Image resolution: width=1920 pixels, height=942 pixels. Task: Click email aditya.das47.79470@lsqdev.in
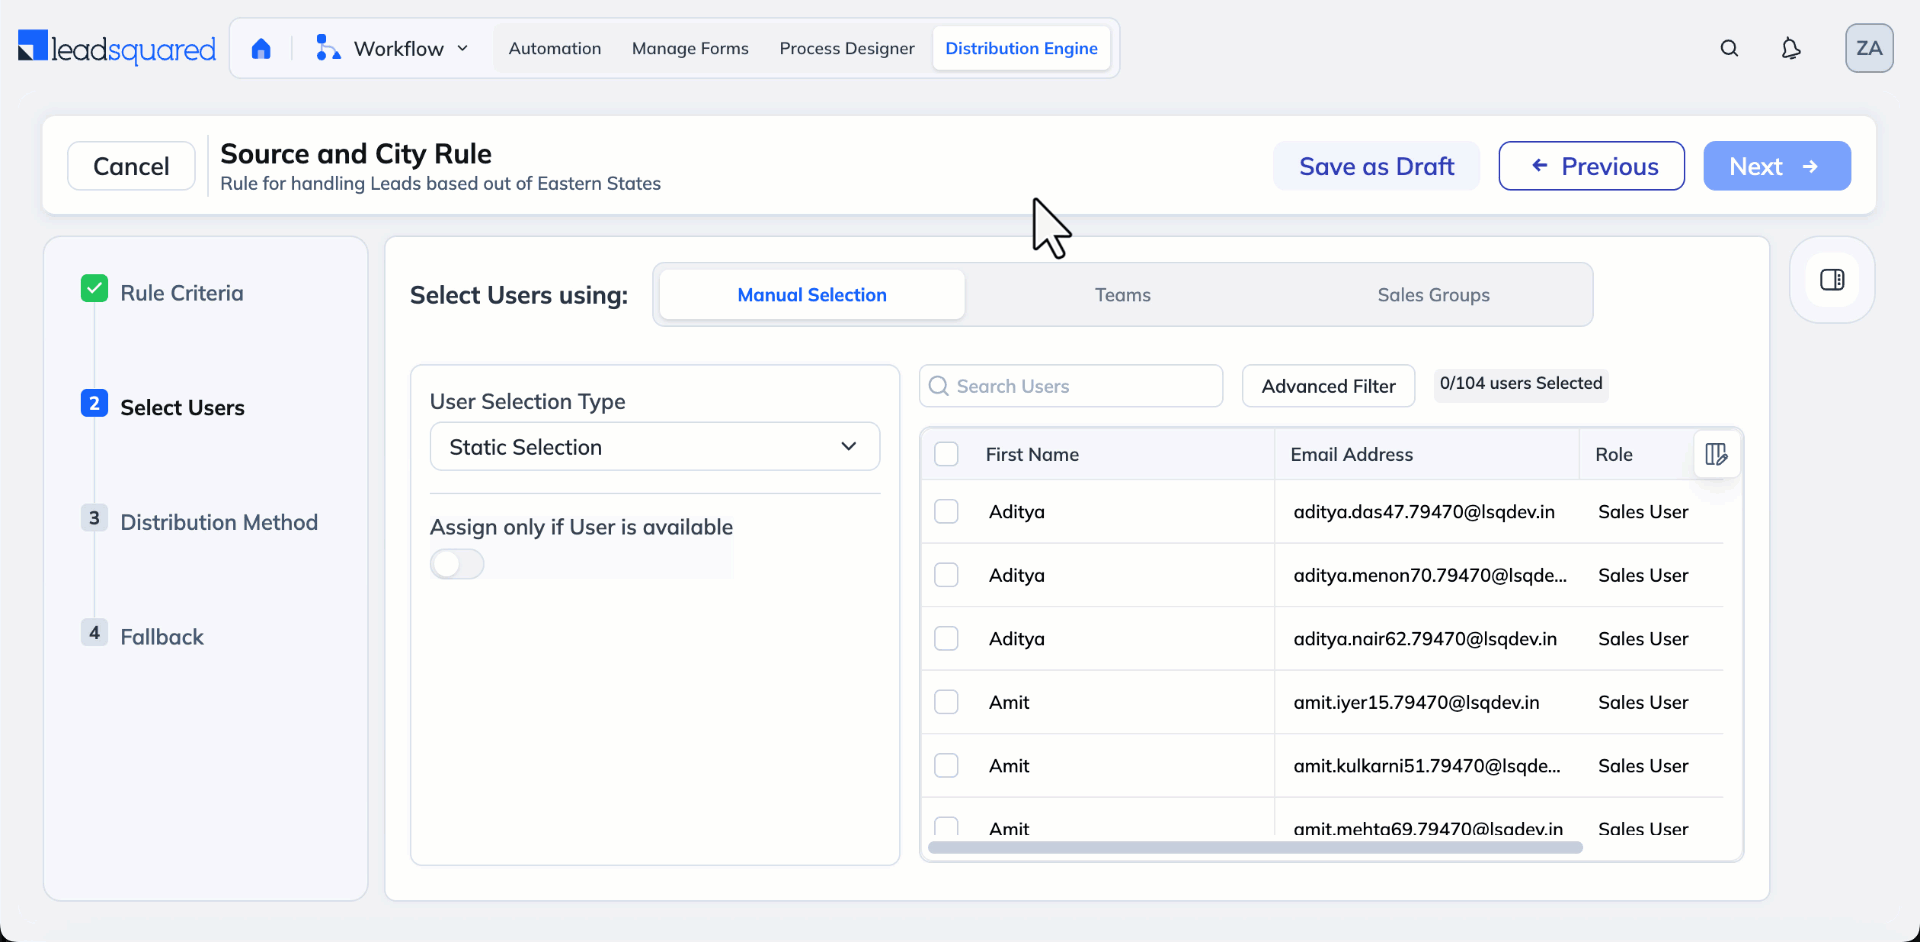[x=1424, y=512]
